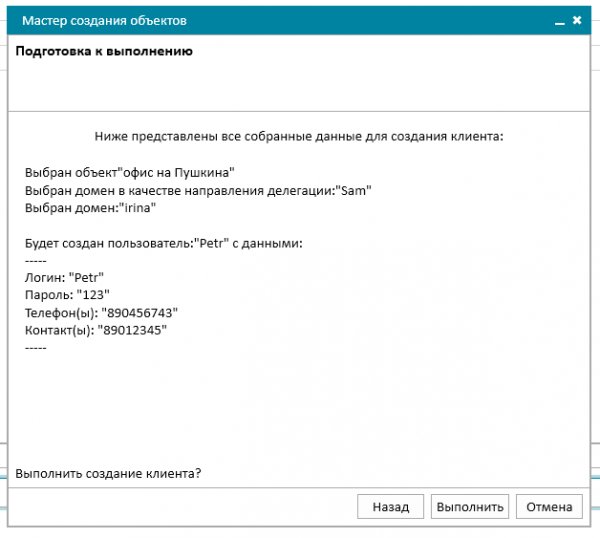Viewport: 600px width, 538px height.
Task: Minimize the object creation wizard window
Action: (559, 21)
